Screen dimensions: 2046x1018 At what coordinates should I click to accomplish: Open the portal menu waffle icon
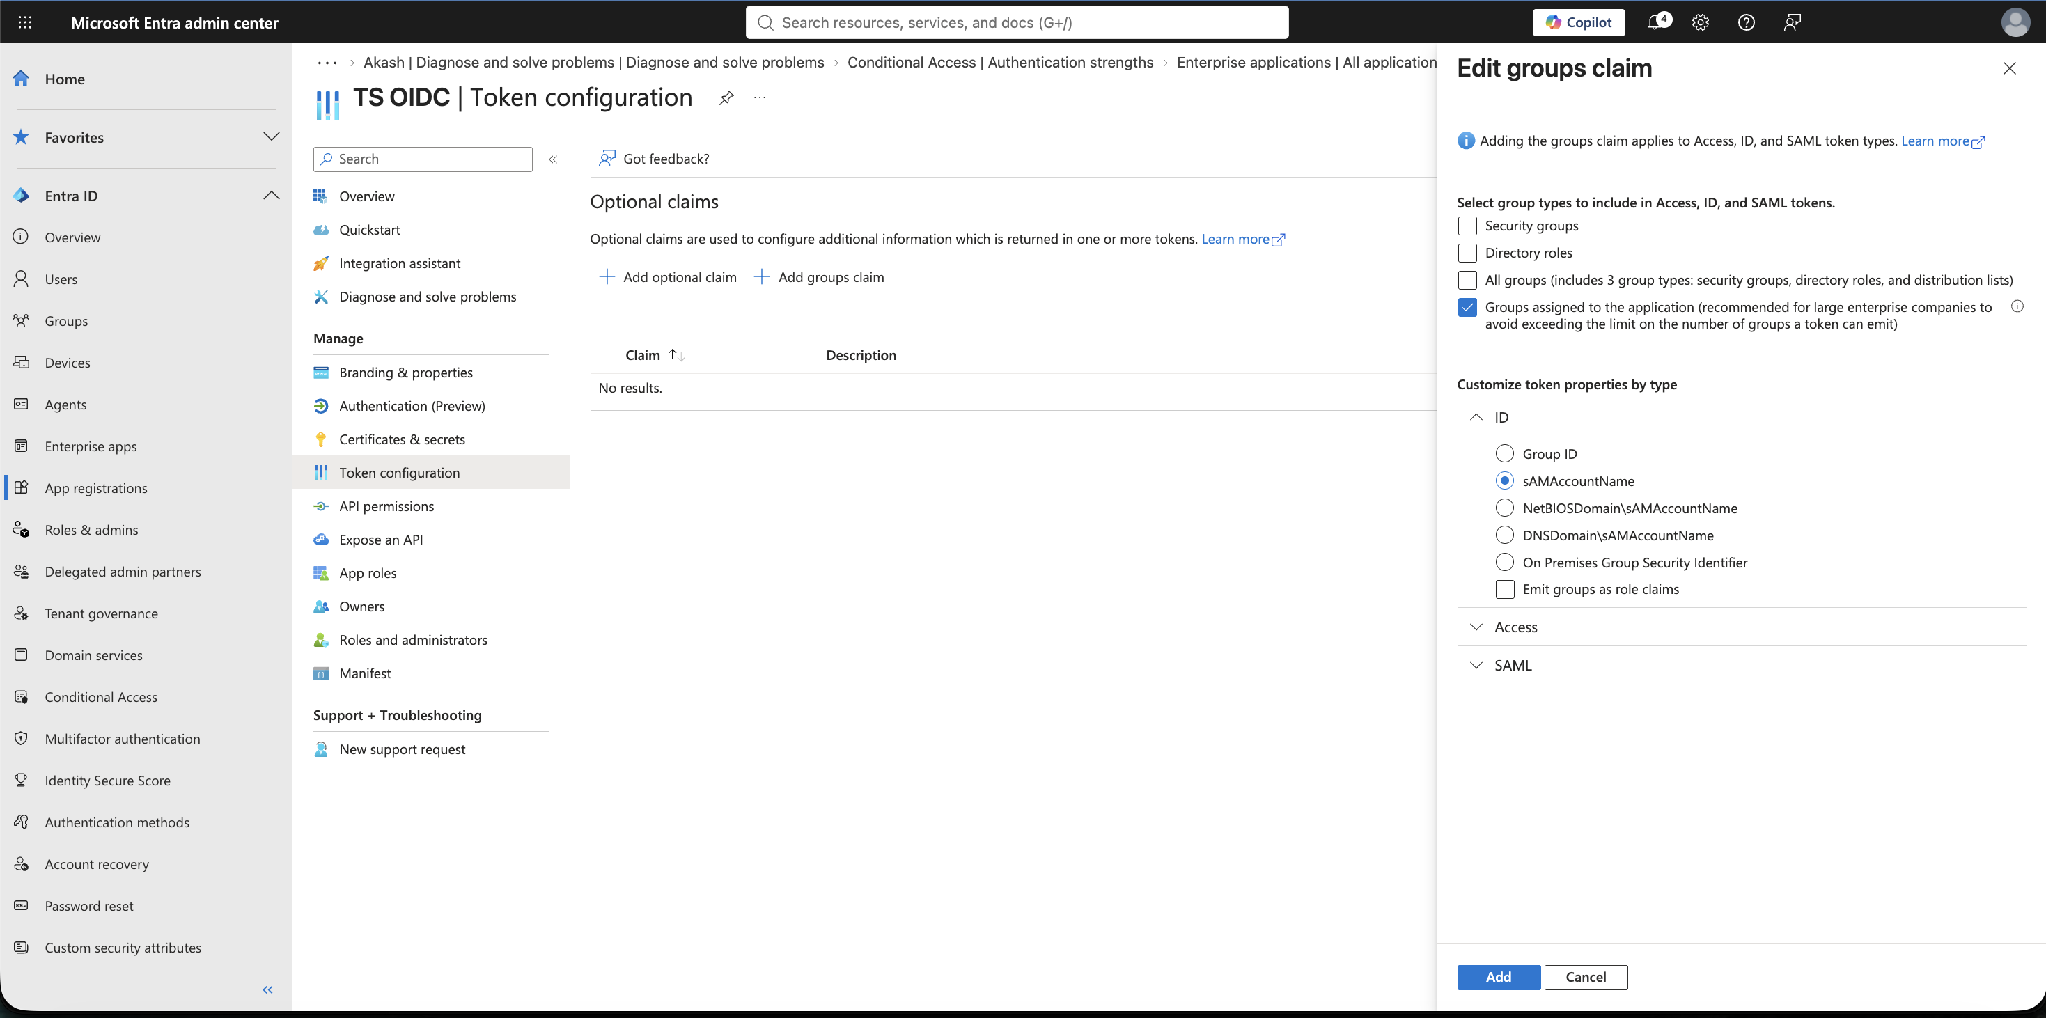25,22
